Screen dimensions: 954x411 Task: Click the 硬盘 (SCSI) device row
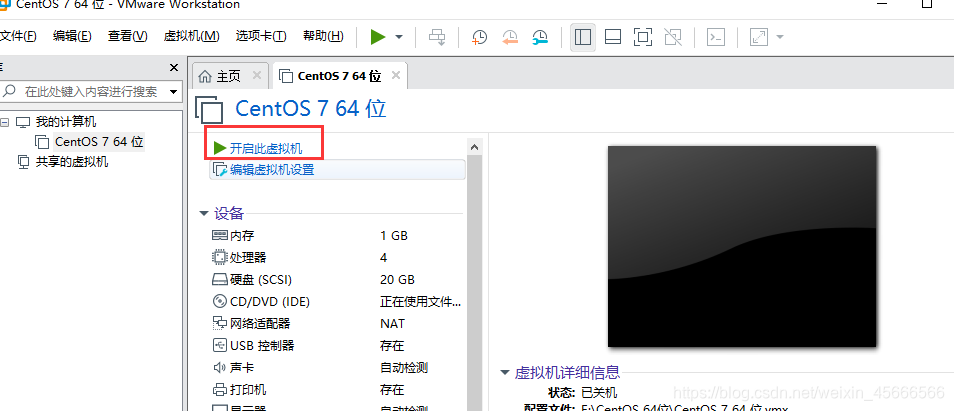click(x=336, y=280)
